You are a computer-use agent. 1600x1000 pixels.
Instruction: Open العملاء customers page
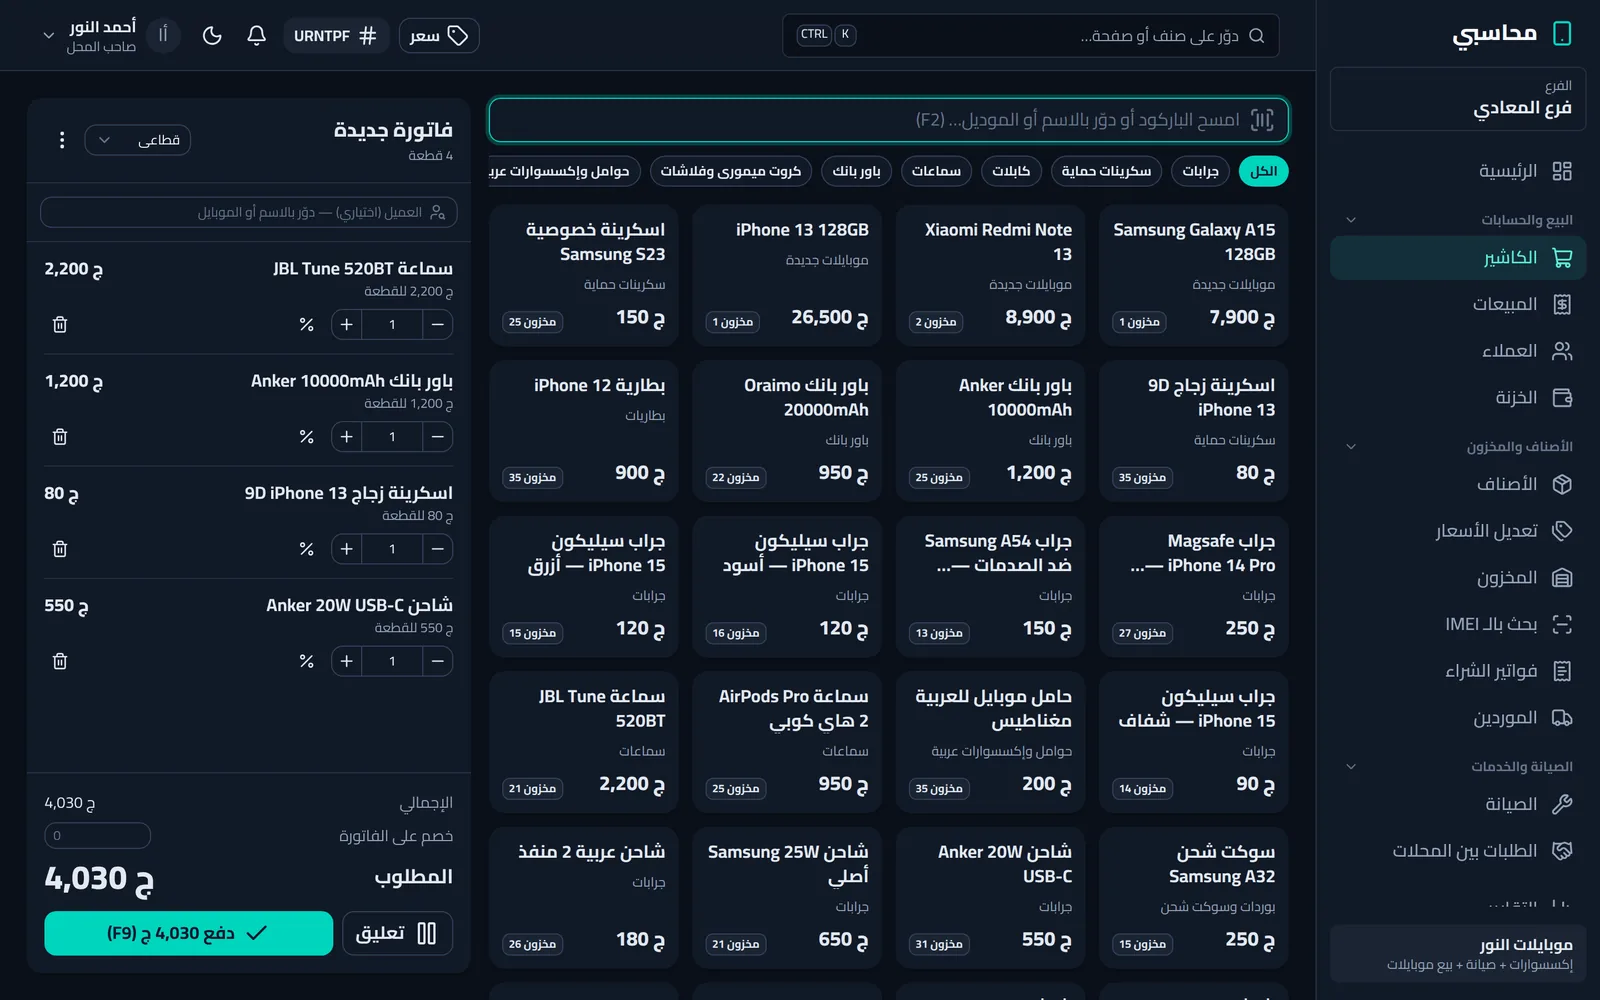point(1458,351)
